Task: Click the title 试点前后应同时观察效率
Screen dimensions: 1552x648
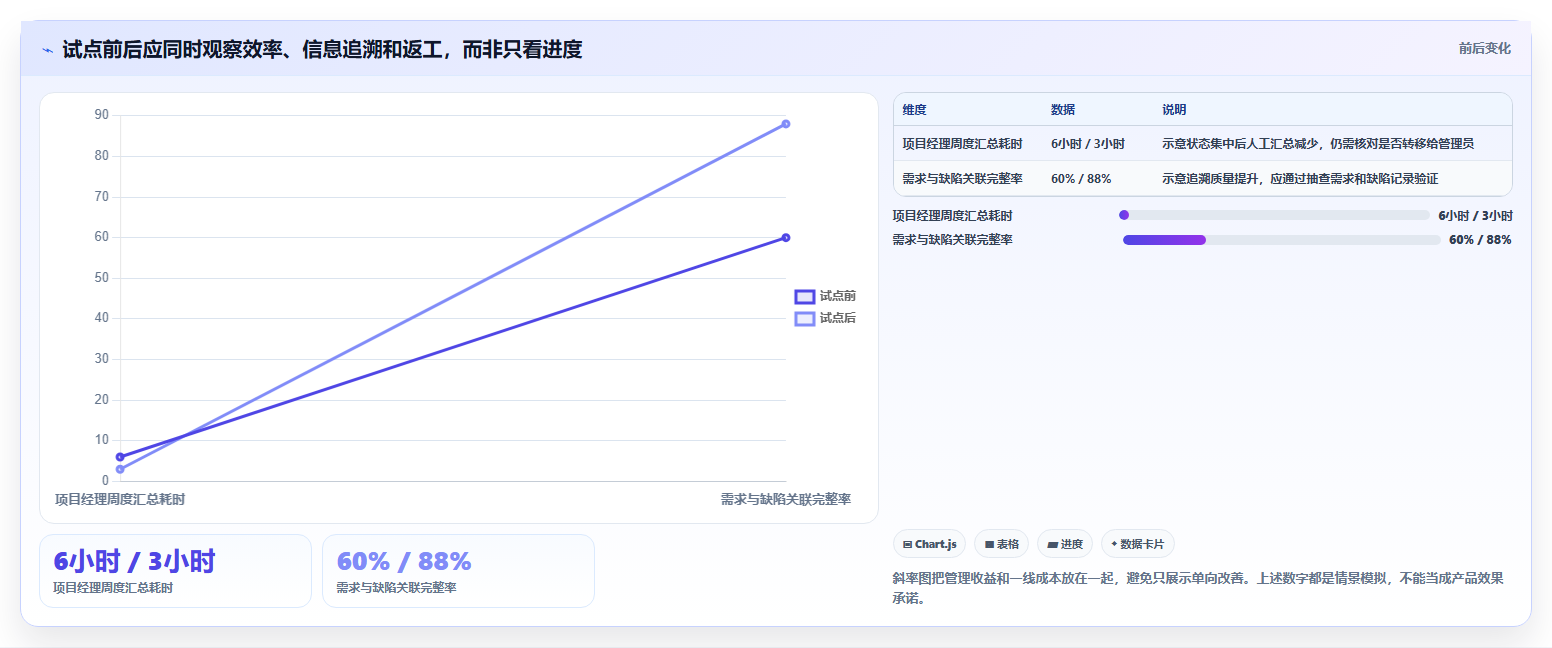Action: tap(322, 49)
